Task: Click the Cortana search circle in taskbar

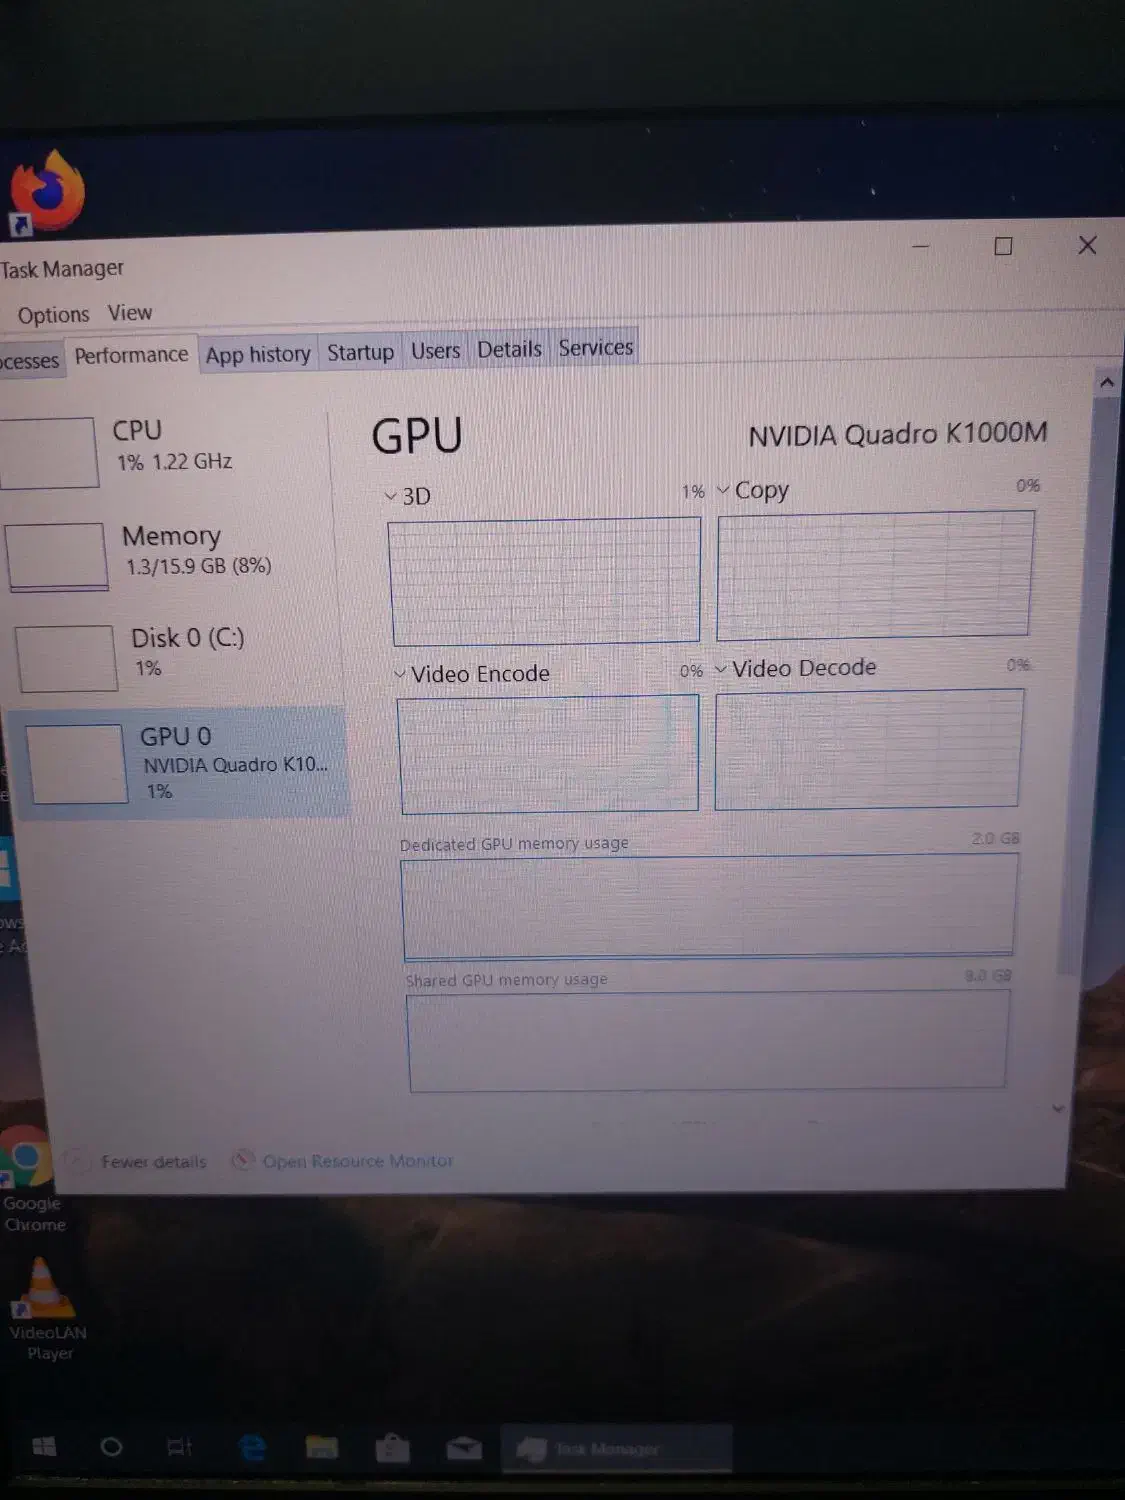Action: click(111, 1447)
